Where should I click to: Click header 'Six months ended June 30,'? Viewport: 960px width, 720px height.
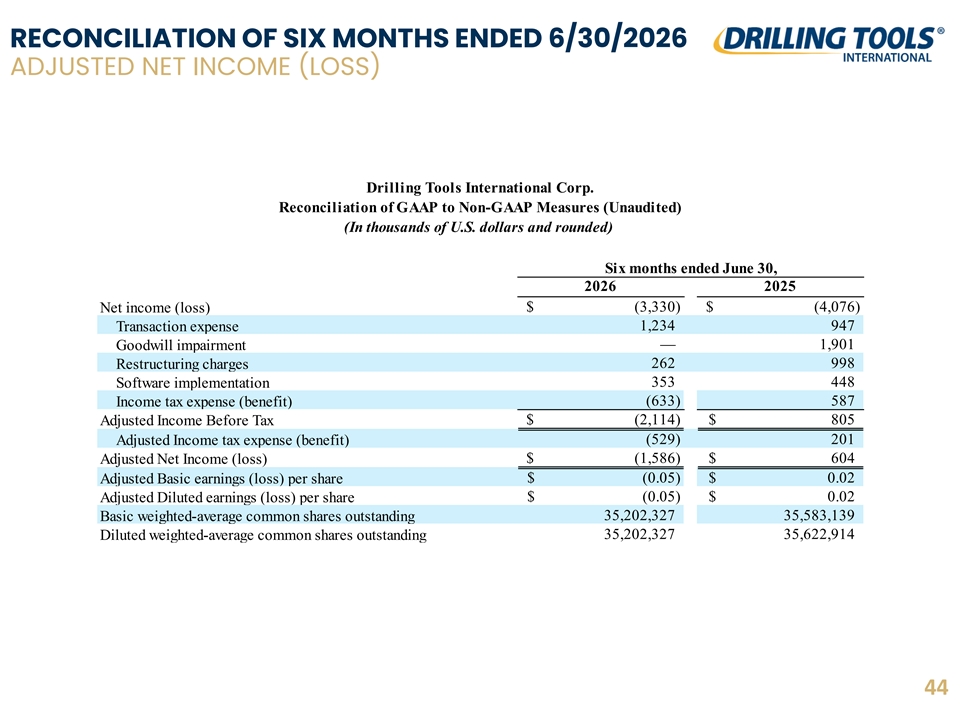point(691,268)
